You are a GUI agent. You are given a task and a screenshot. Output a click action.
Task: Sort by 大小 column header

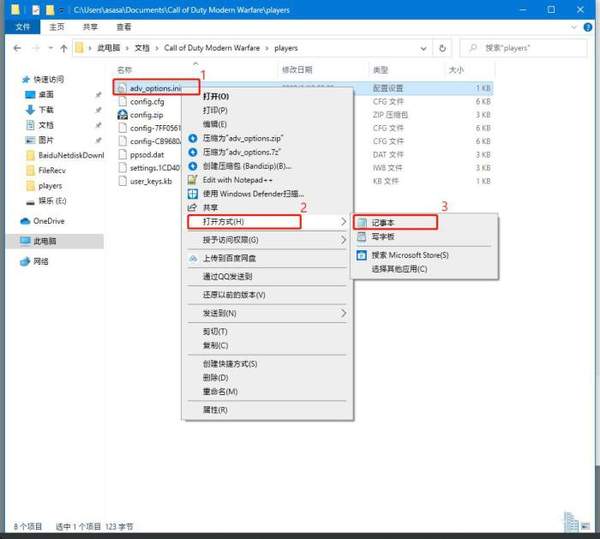456,70
